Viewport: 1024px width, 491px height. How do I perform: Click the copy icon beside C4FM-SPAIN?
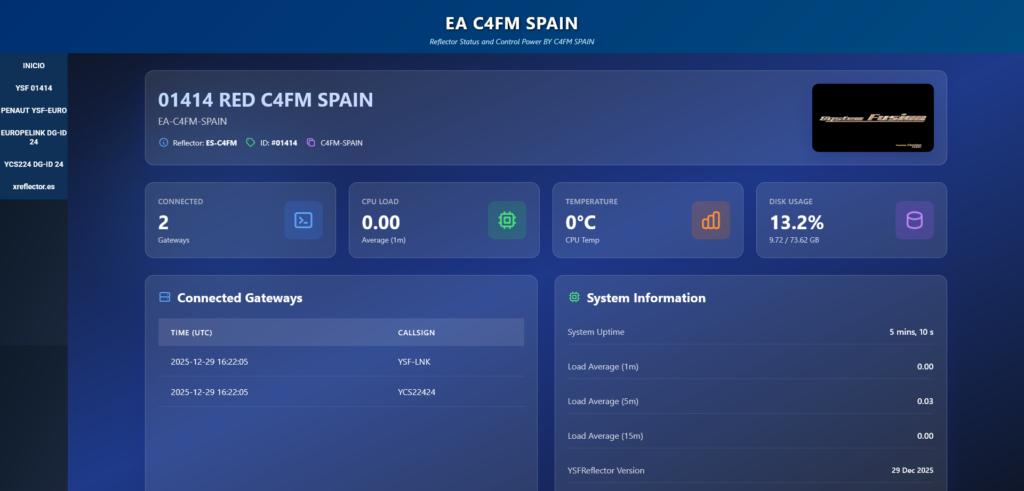[x=311, y=143]
